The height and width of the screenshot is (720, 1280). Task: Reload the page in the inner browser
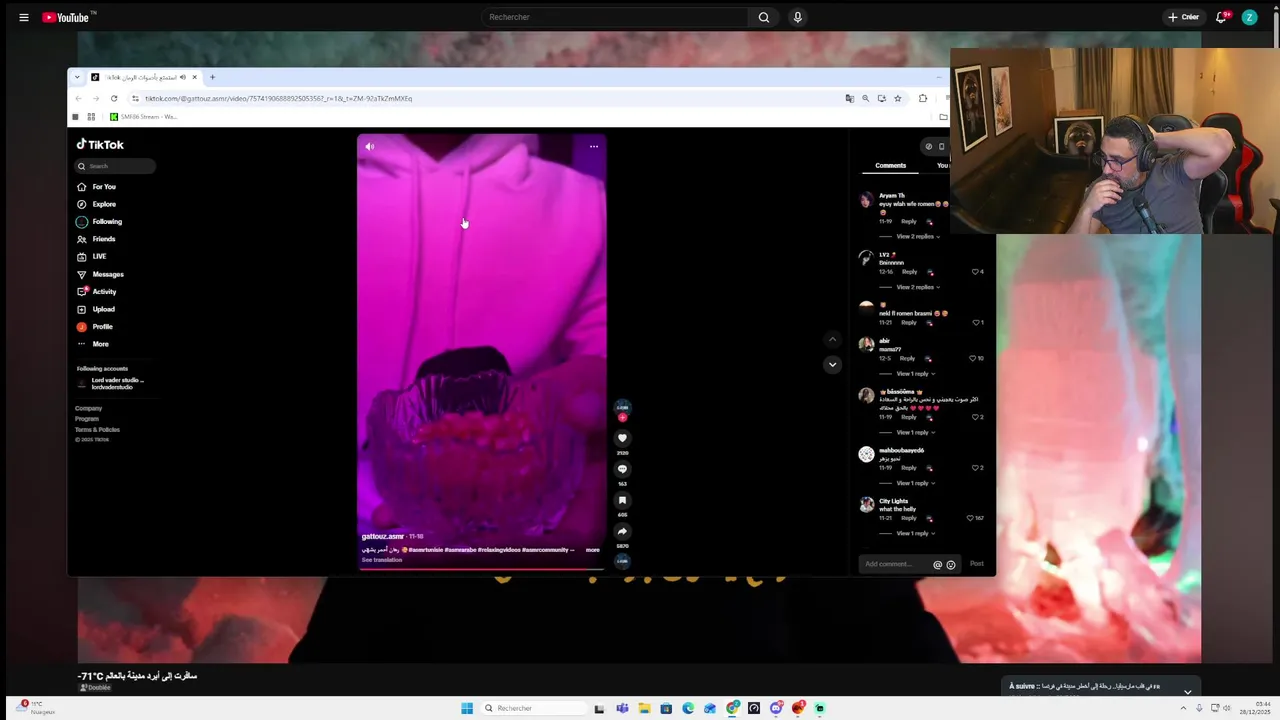[x=114, y=98]
